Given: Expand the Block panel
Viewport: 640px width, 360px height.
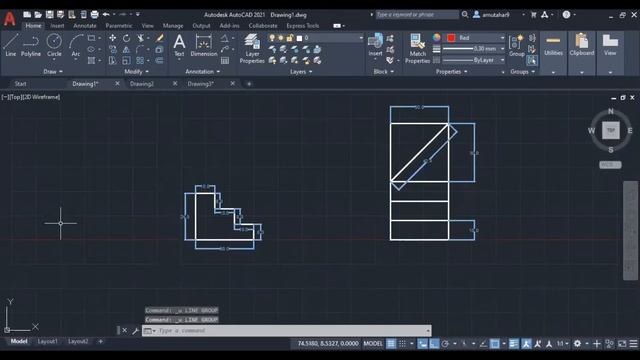Looking at the screenshot, I should 384,71.
